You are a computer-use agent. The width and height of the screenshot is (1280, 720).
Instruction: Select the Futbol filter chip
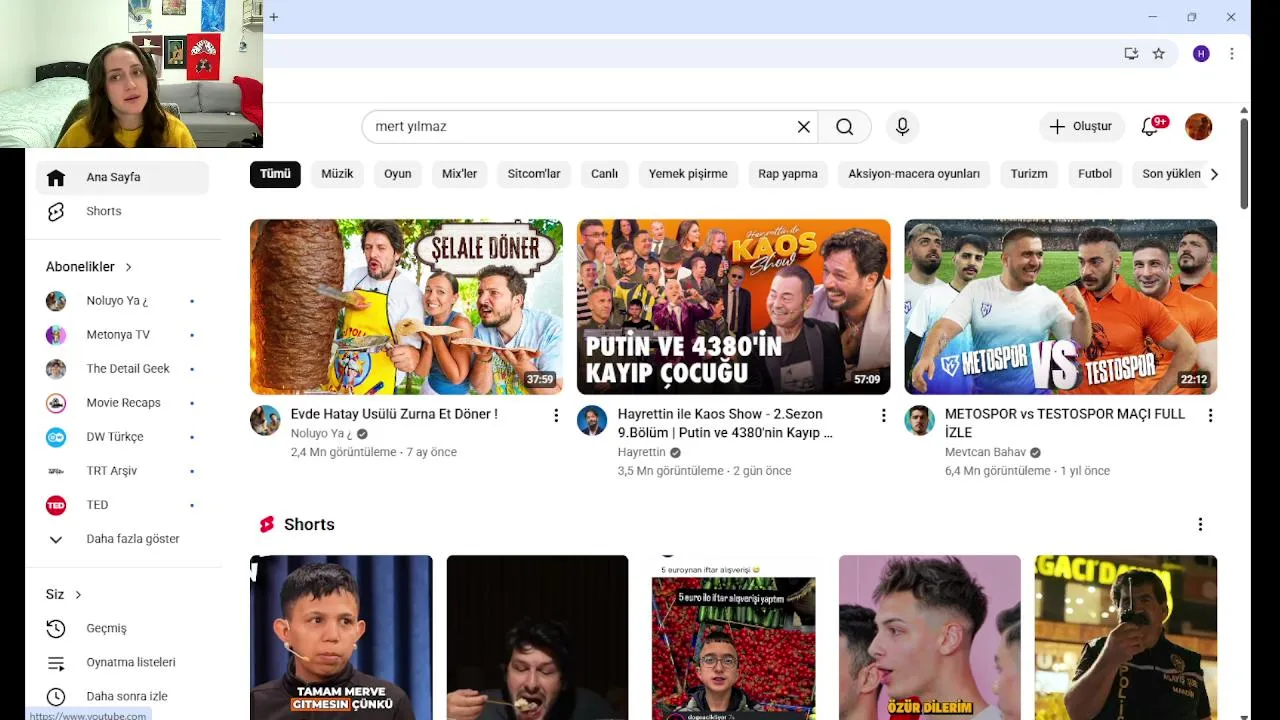click(1095, 174)
